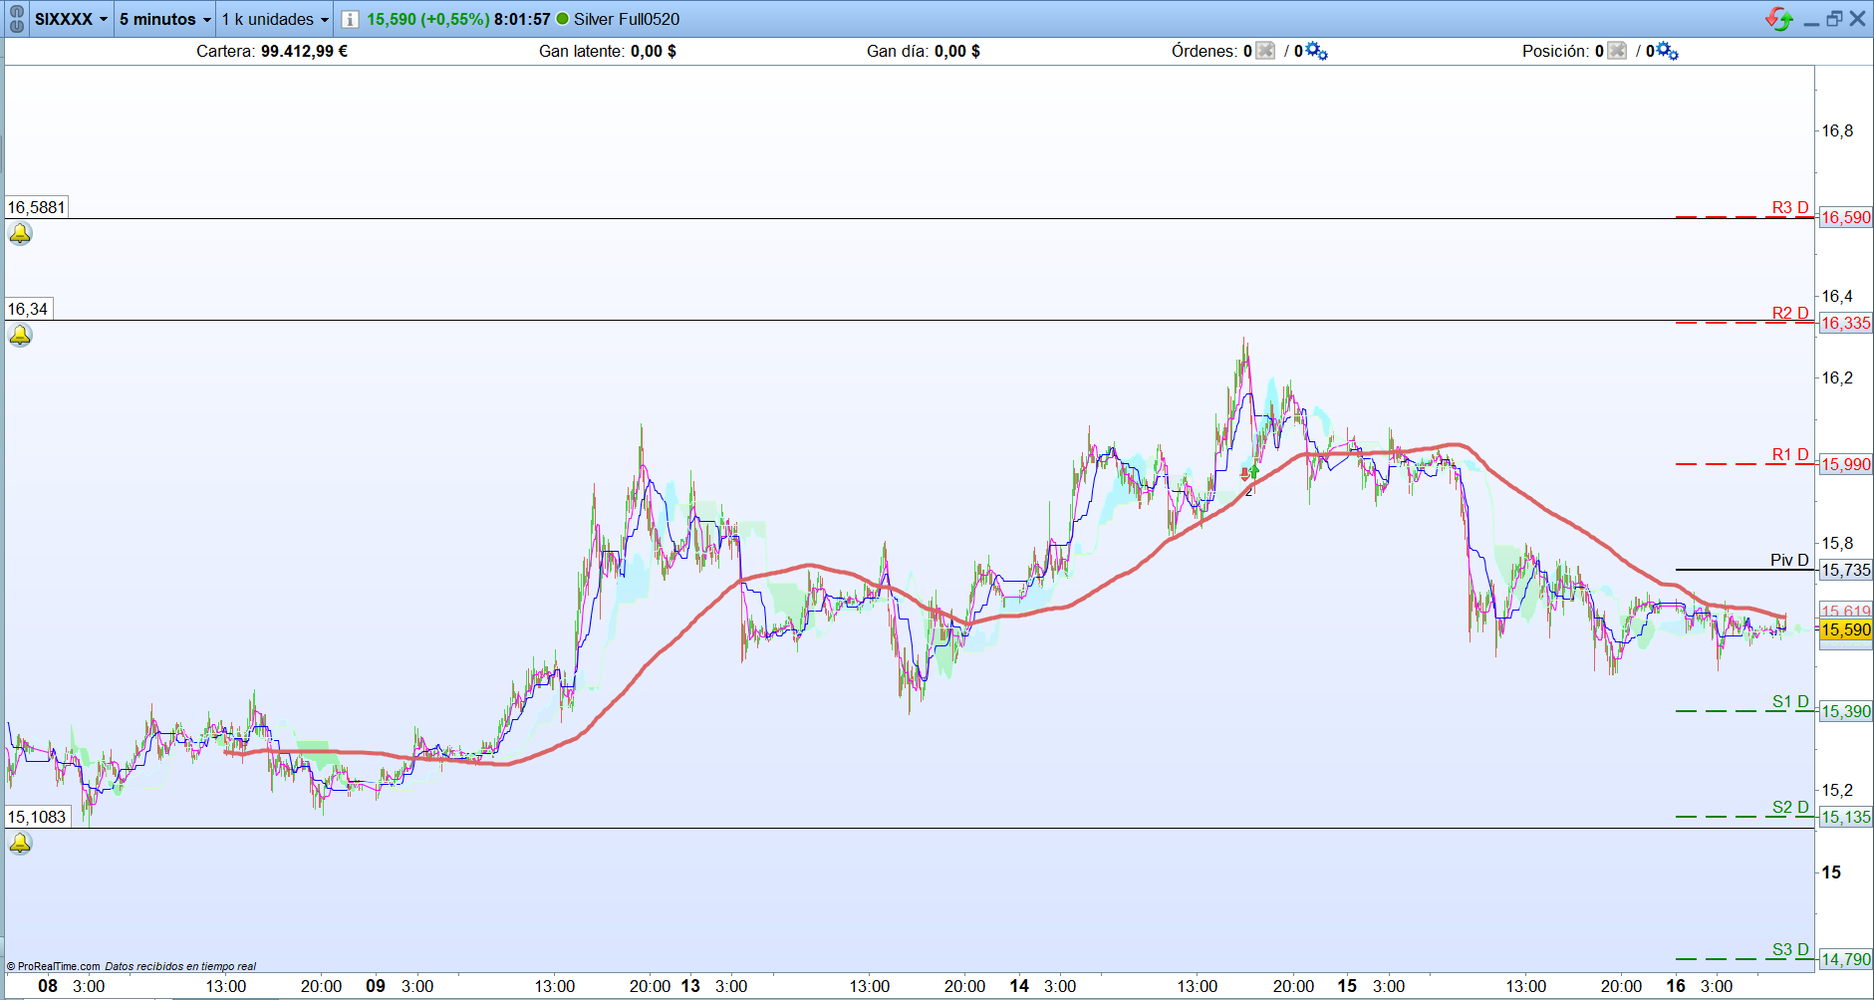
Task: Click the 15,1083 alert price label
Action: coord(37,817)
